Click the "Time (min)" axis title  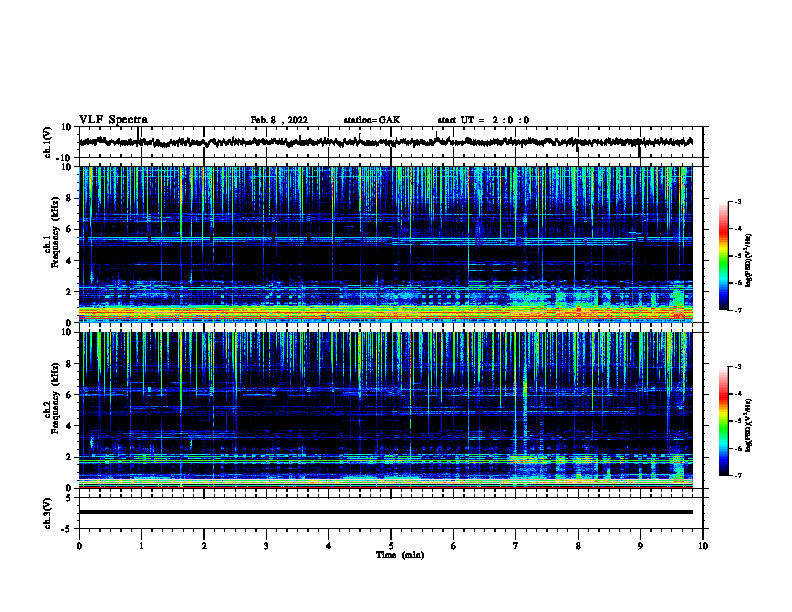pos(400,555)
